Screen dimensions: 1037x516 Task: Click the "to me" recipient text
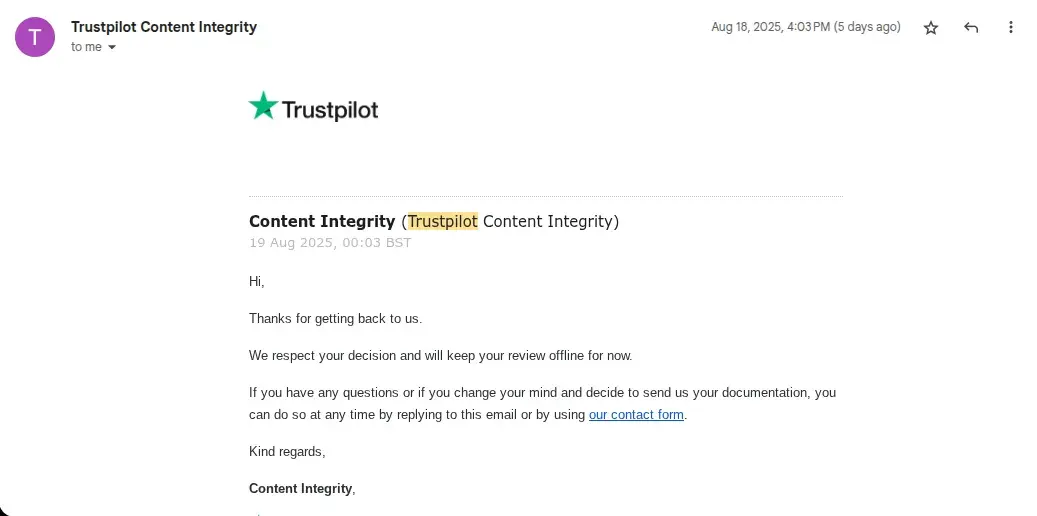[86, 47]
